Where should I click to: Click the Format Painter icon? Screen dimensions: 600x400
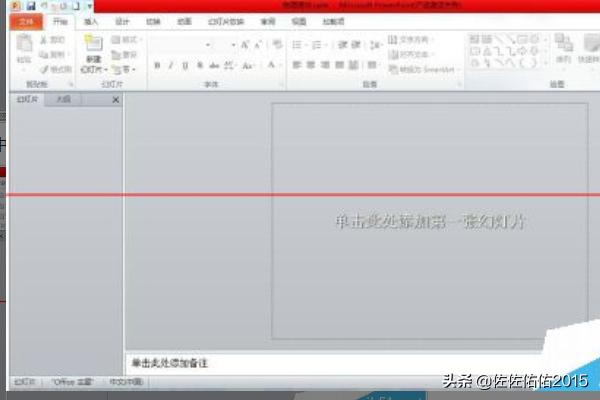pyautogui.click(x=55, y=69)
